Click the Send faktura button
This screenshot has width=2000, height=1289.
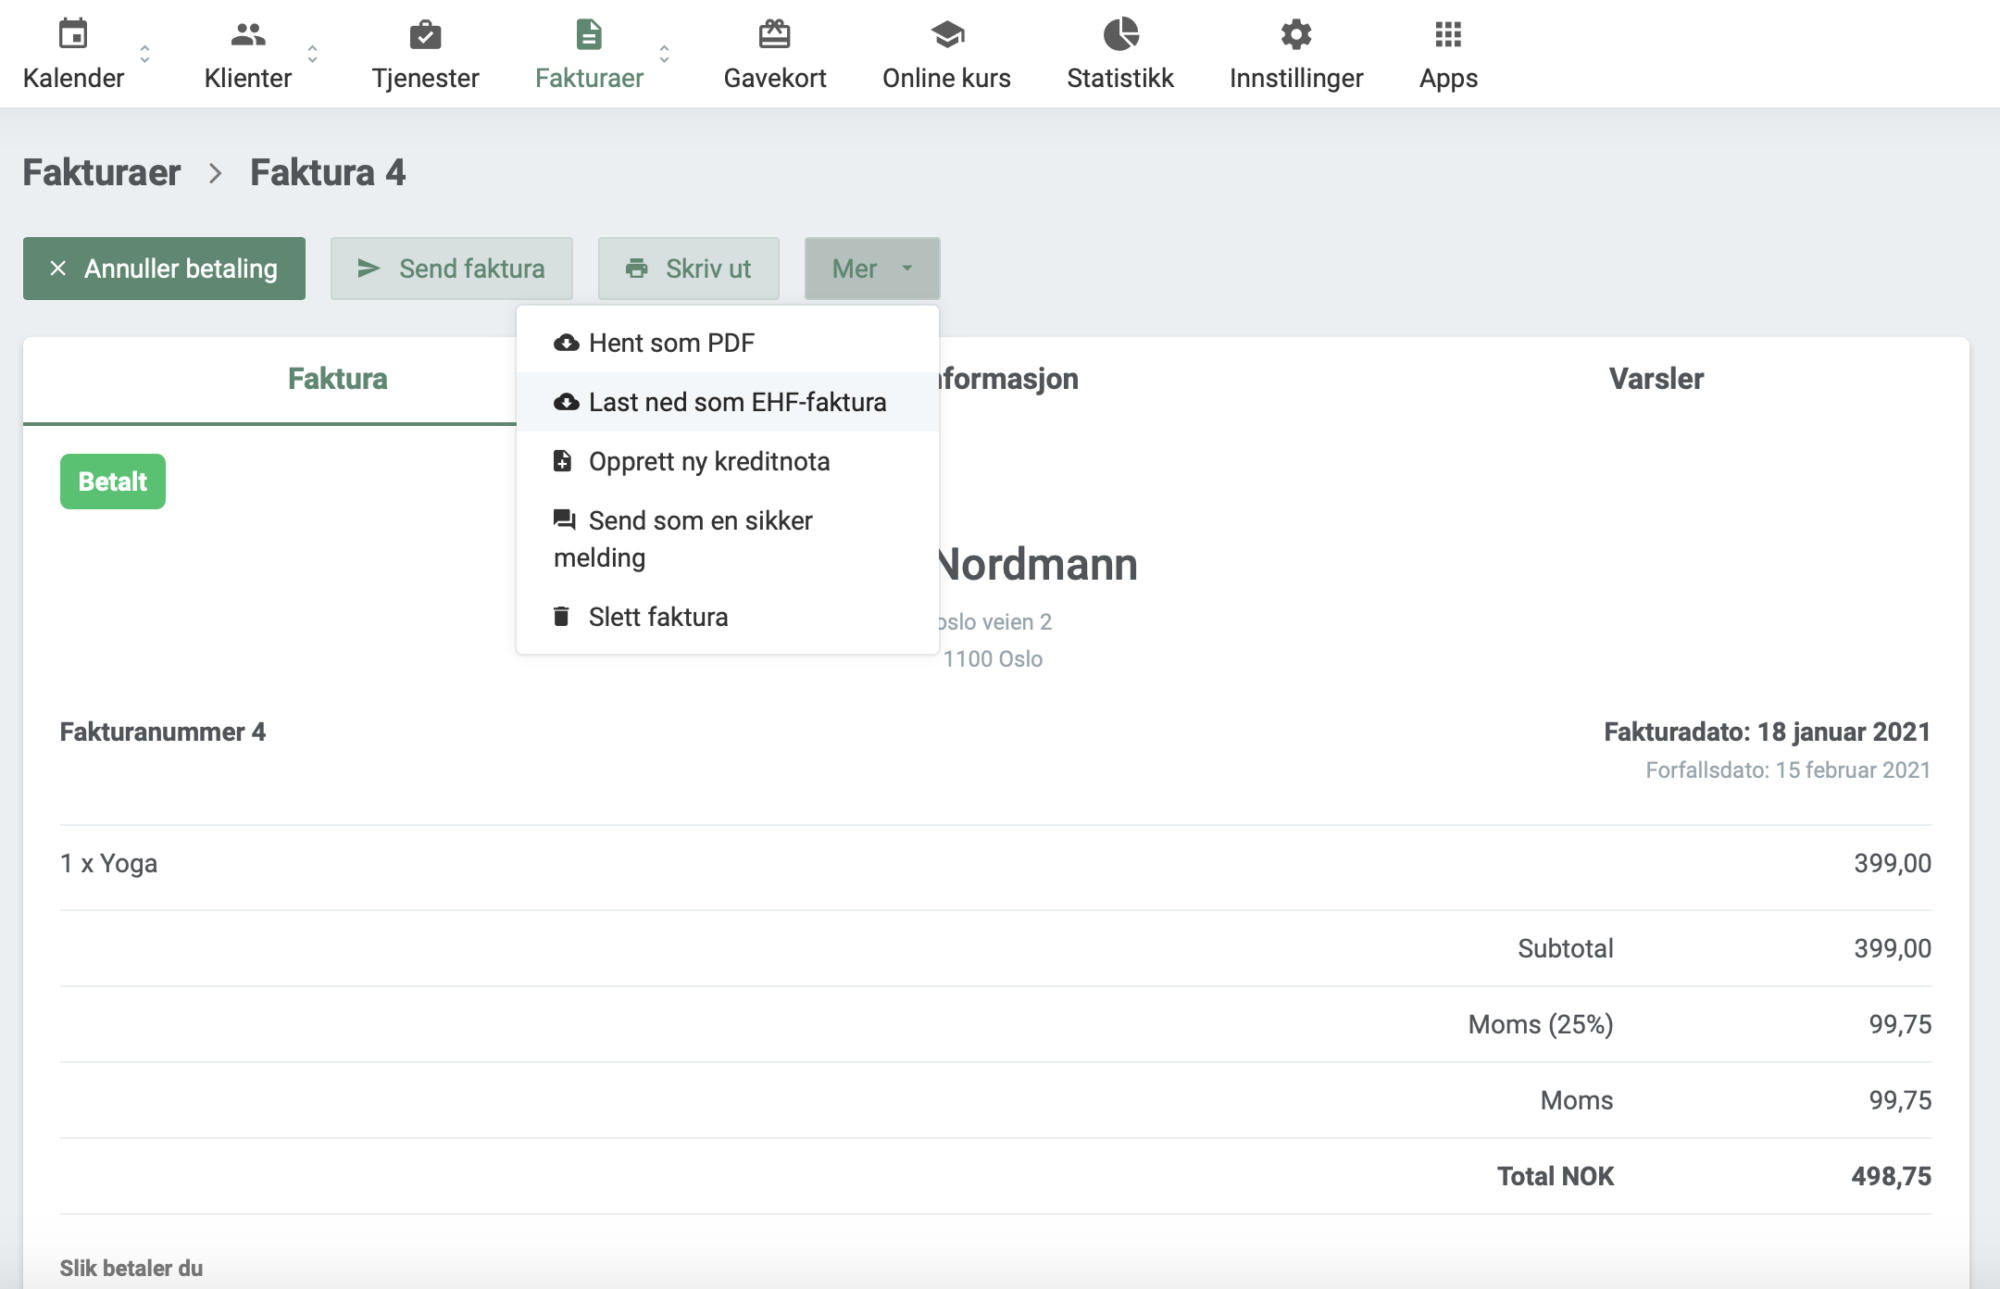pyautogui.click(x=451, y=268)
